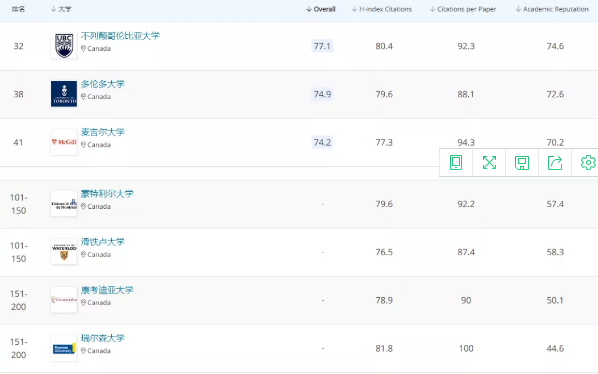Click H-index value 78.9
Screen dimensions: 598x374
point(384,300)
